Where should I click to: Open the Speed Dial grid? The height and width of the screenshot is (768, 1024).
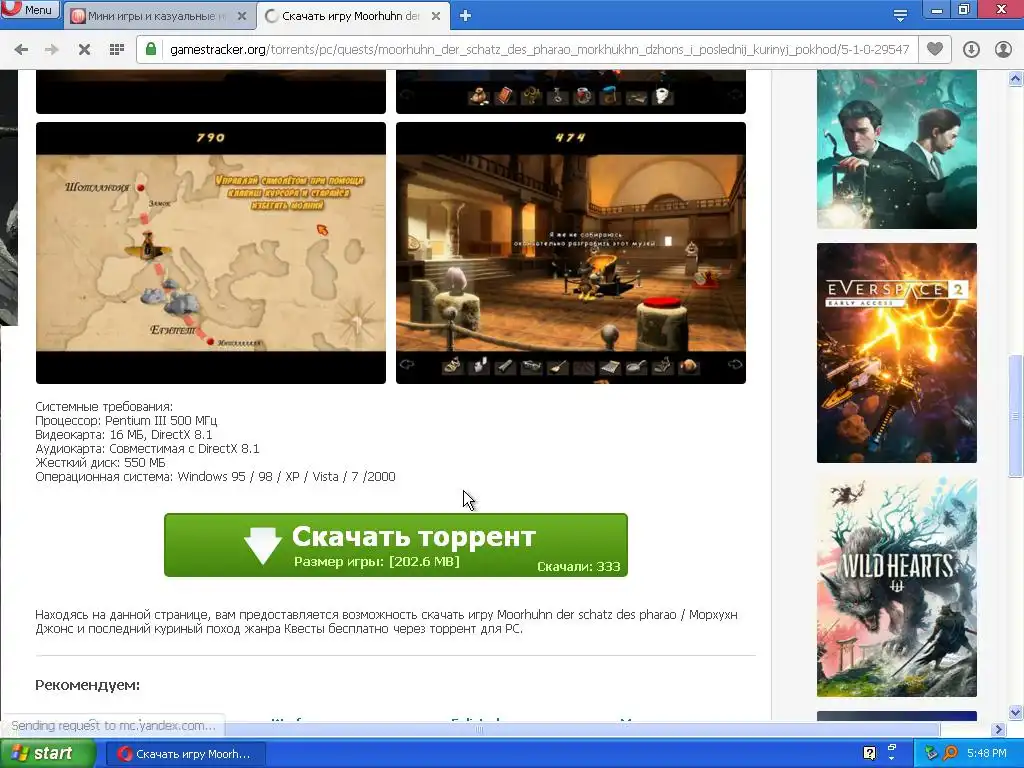click(x=117, y=50)
